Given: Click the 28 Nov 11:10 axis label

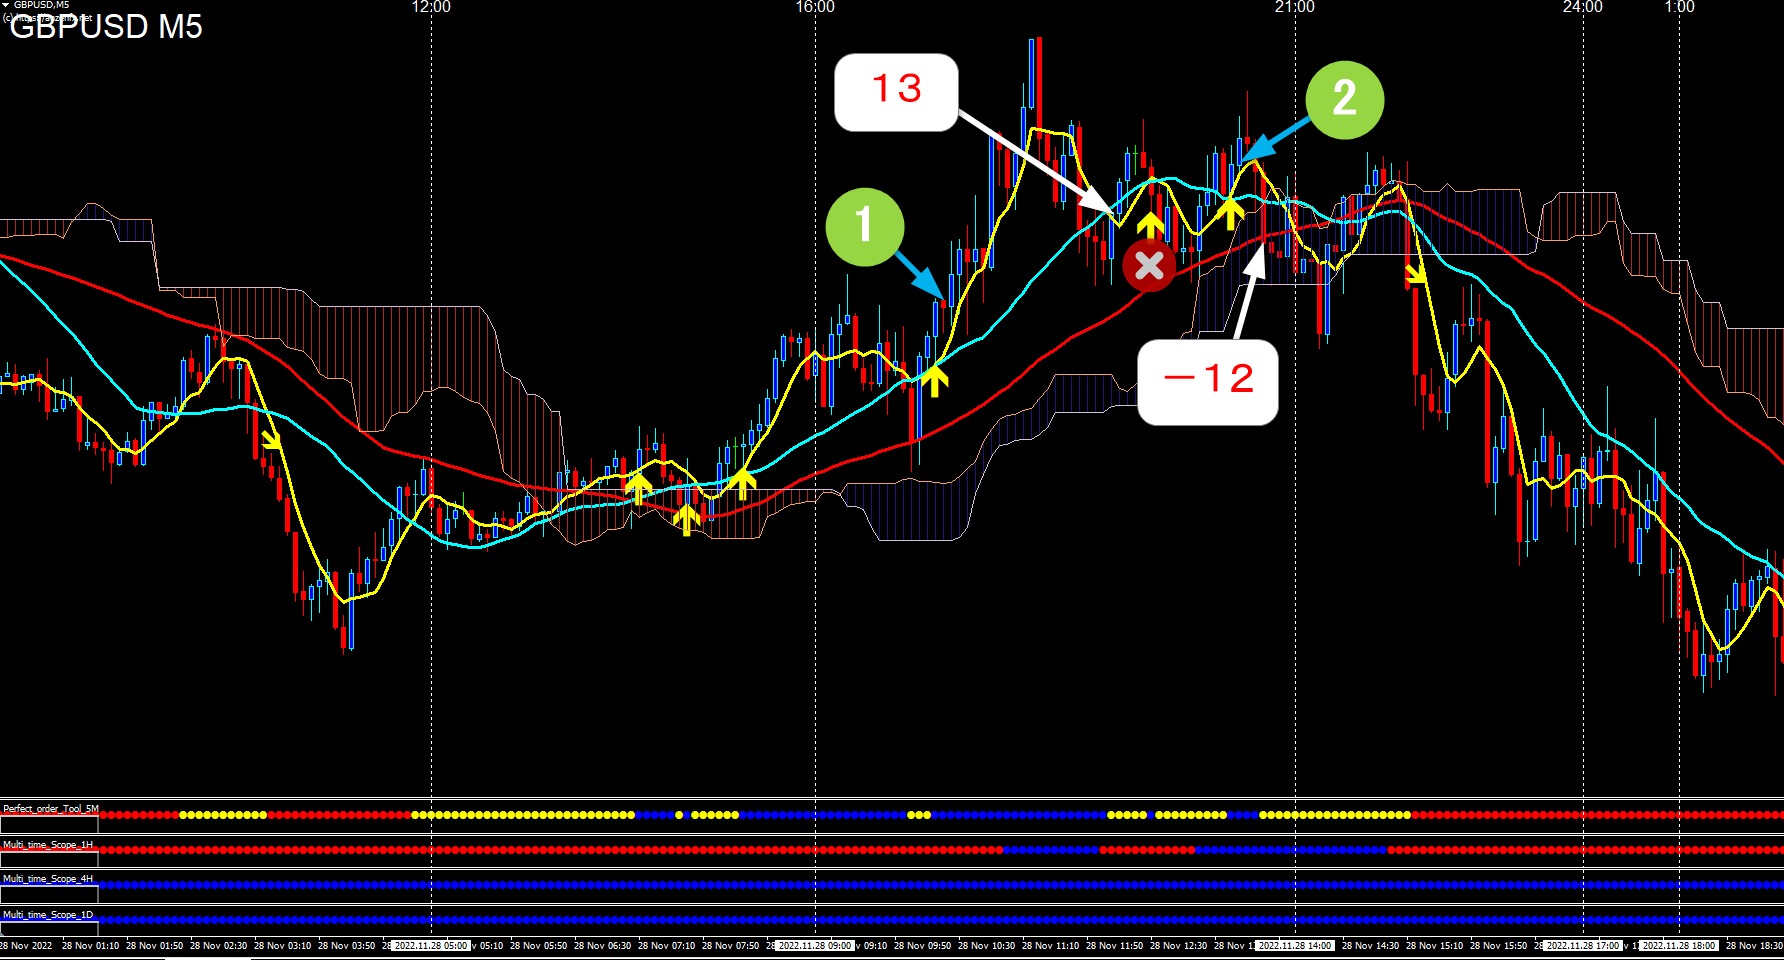Looking at the screenshot, I should pos(1050,945).
